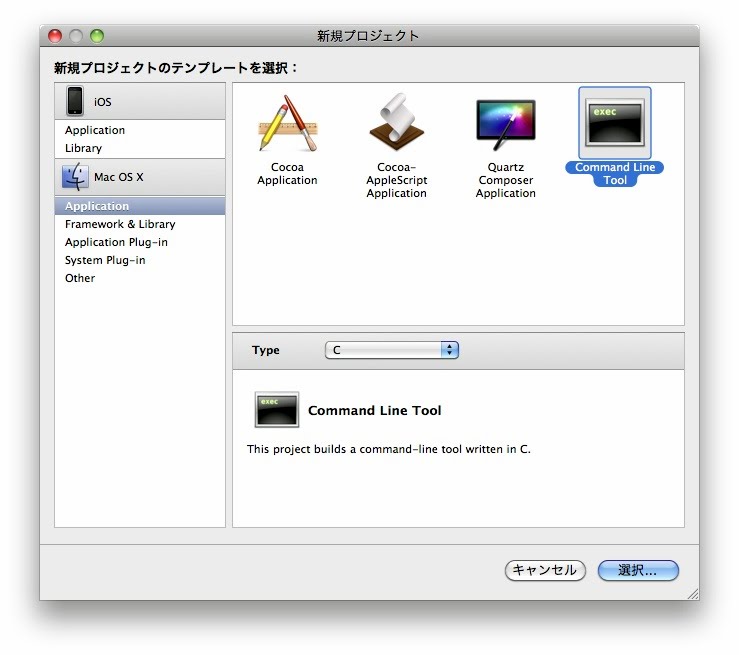Select the Other category in sidebar
The image size is (739, 655).
80,278
